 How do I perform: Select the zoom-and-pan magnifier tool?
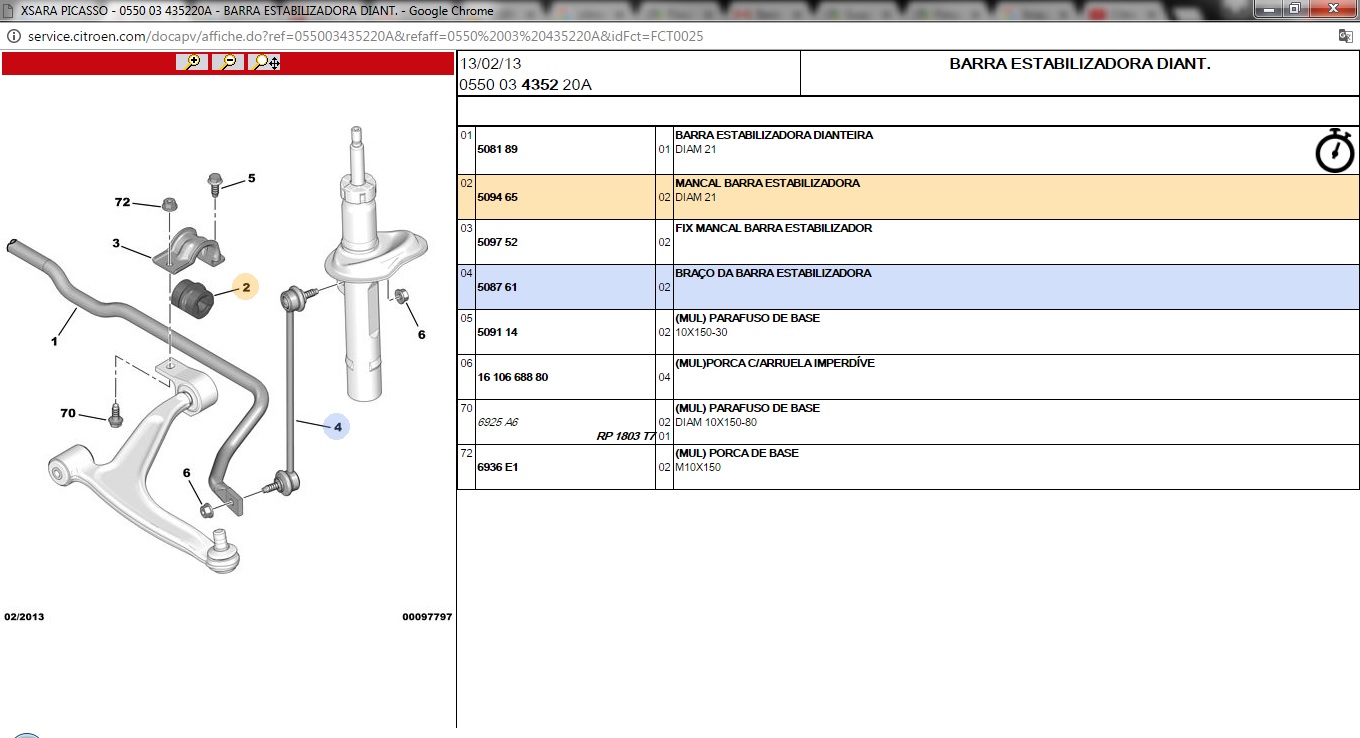tap(266, 62)
